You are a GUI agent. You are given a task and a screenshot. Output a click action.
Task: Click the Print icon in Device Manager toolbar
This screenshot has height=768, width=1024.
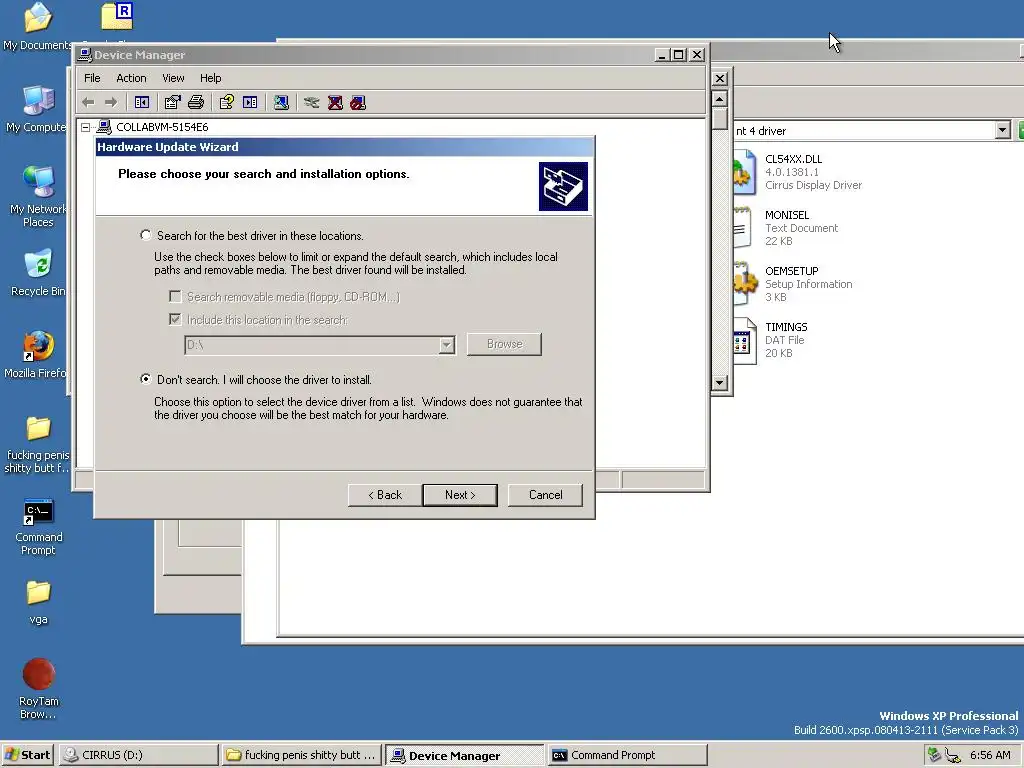[x=196, y=103]
